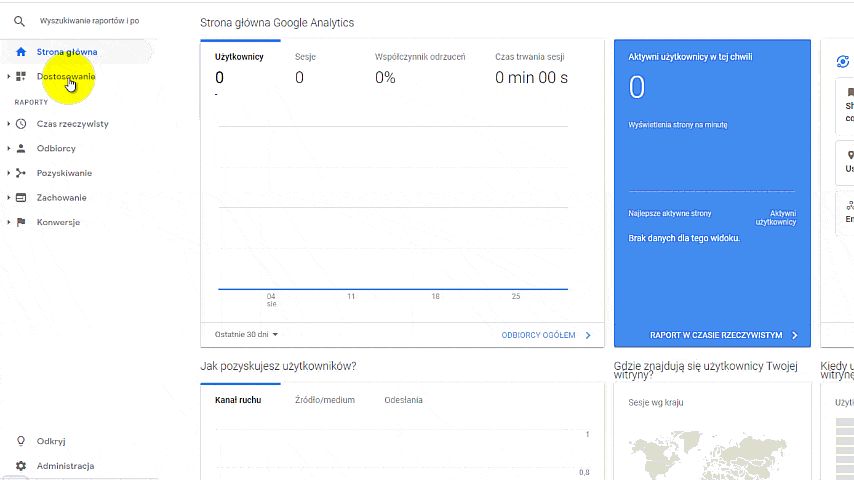Click the lightbulb Odkryj icon
This screenshot has width=854, height=480.
(x=21, y=441)
